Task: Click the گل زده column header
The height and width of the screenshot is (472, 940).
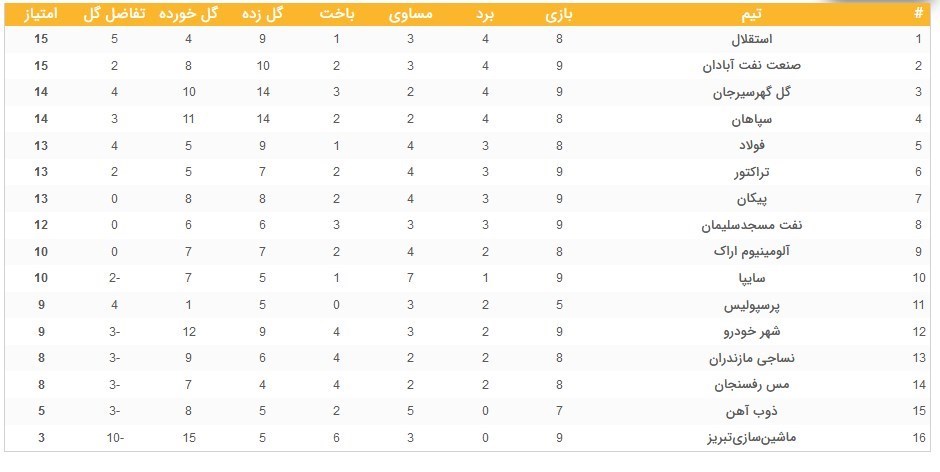Action: (262, 13)
